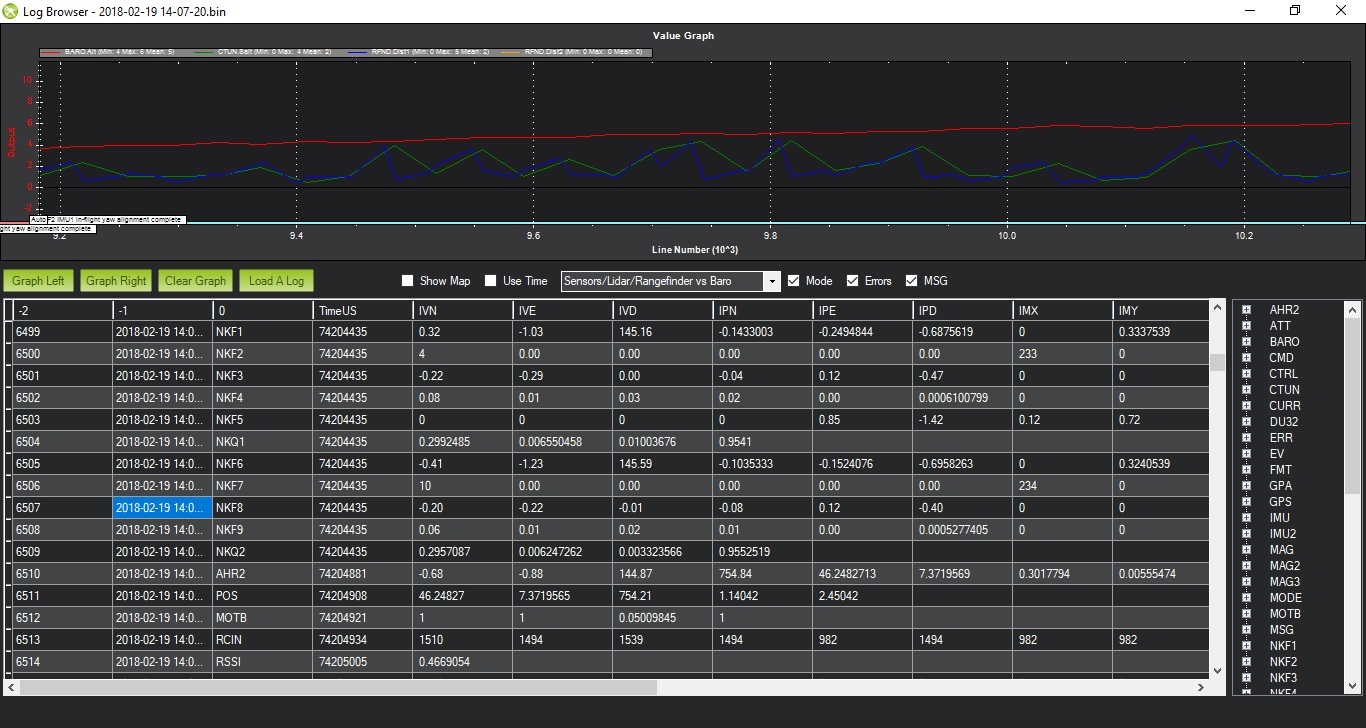Screen dimensions: 1366x728
Task: Open the Load A Log file dialog
Action: pyautogui.click(x=276, y=281)
